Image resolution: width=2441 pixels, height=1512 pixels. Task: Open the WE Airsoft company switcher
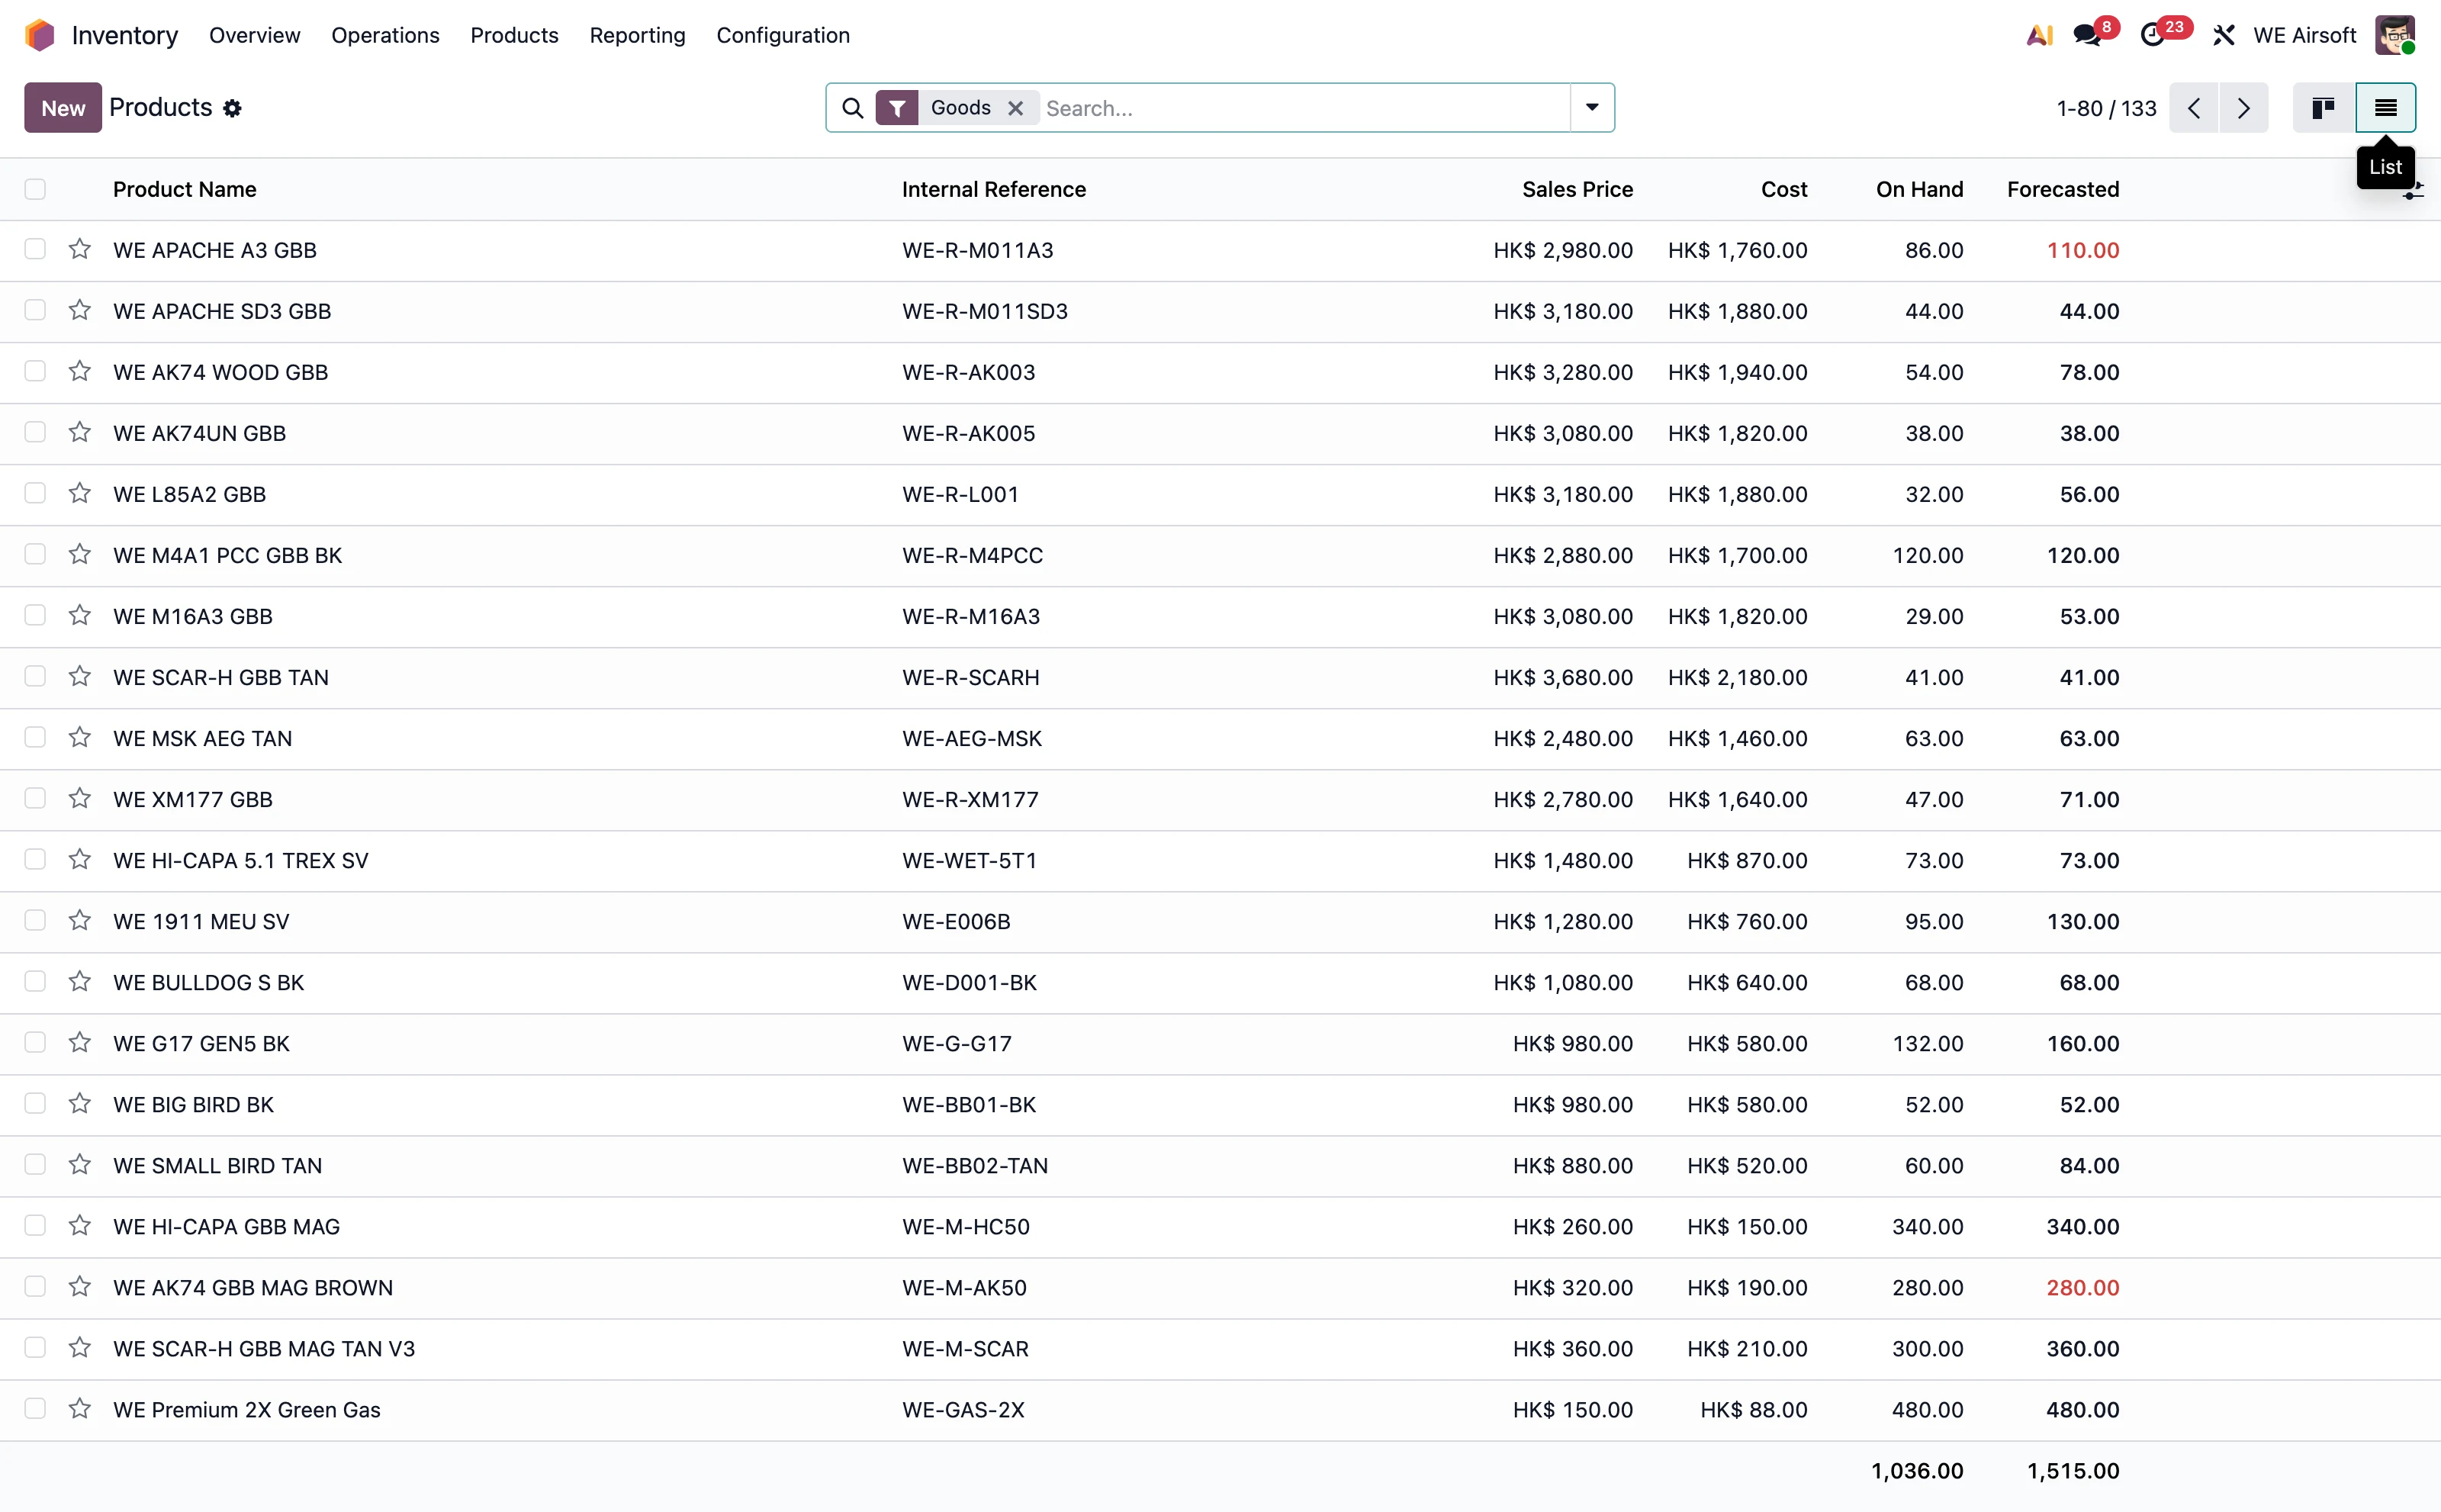click(2304, 35)
